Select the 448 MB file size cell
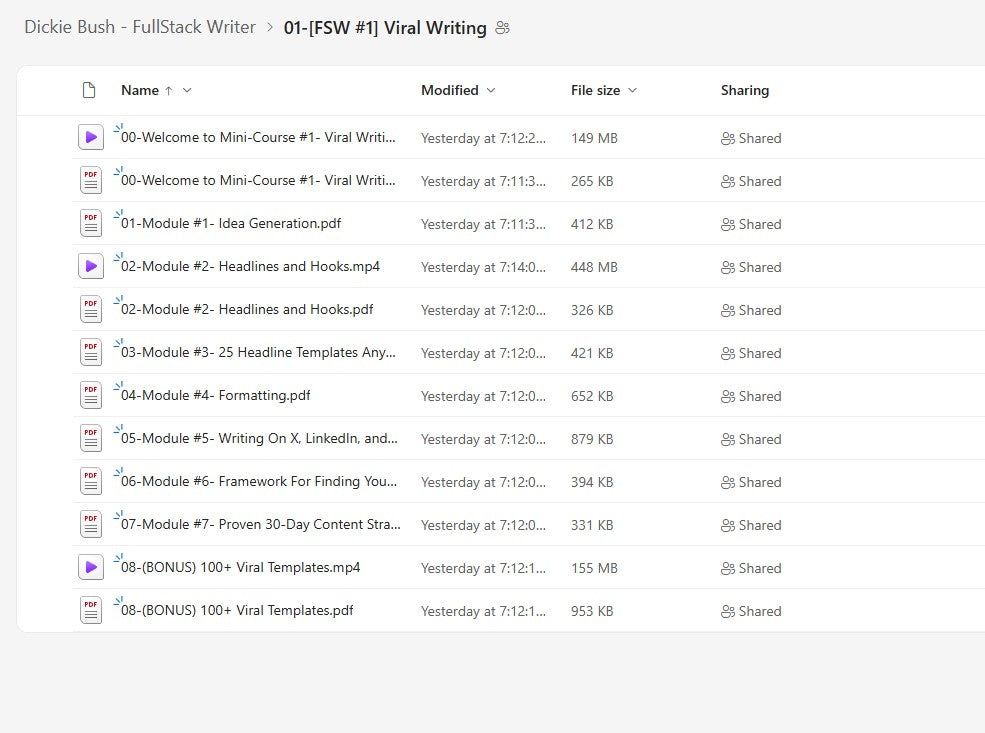Image resolution: width=985 pixels, height=733 pixels. (x=594, y=268)
